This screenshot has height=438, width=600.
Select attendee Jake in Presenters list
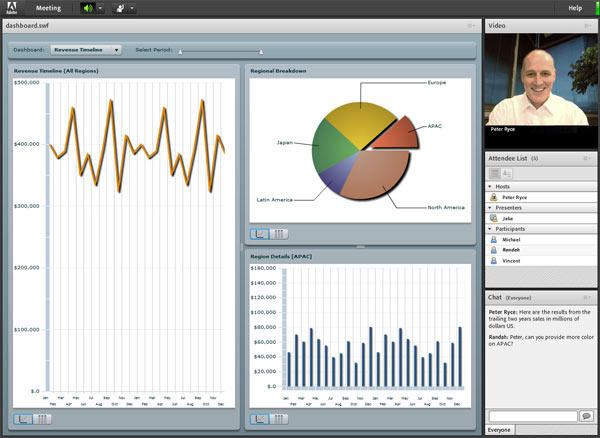(508, 218)
